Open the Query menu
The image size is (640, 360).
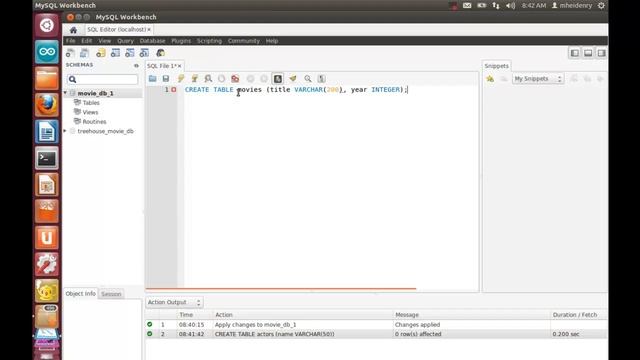pyautogui.click(x=125, y=41)
